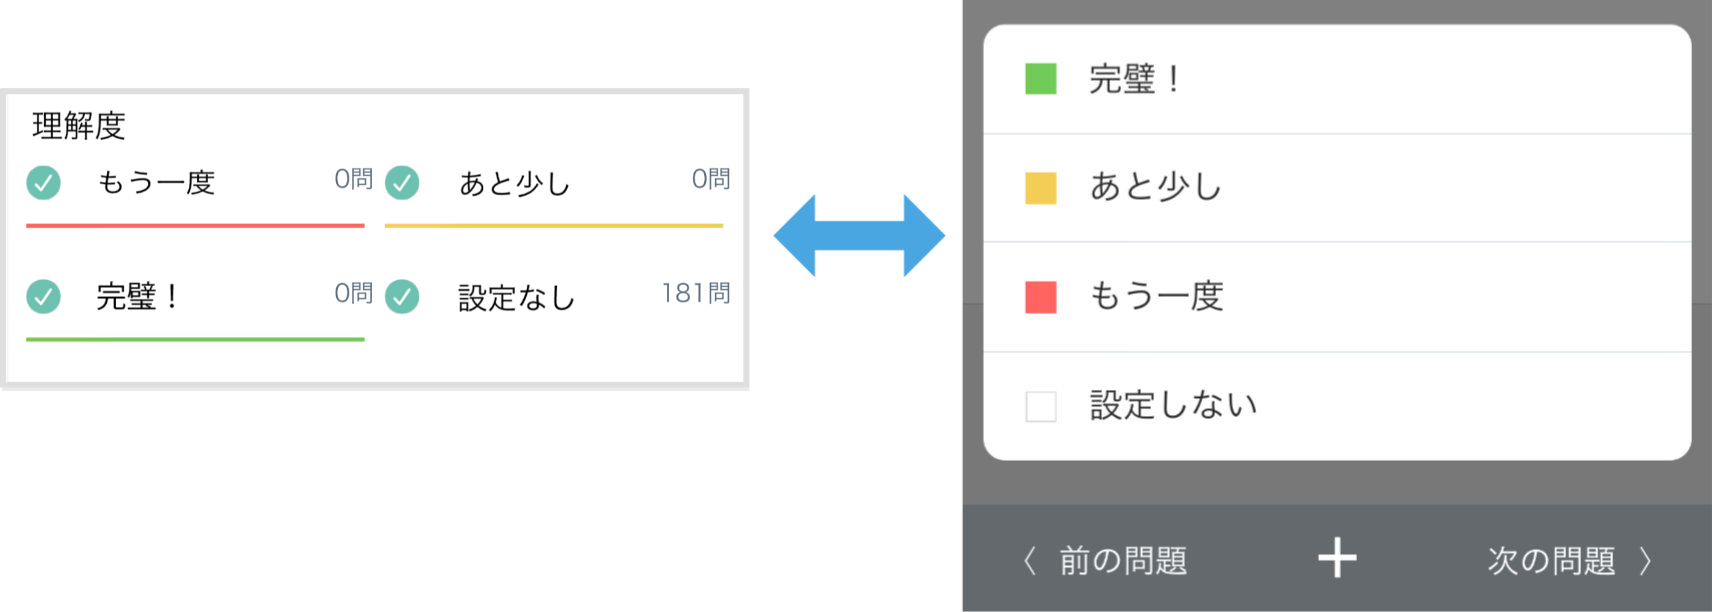Viewport: 1712px width, 612px height.
Task: Select the green 完璧！ color square
Action: click(x=1041, y=79)
